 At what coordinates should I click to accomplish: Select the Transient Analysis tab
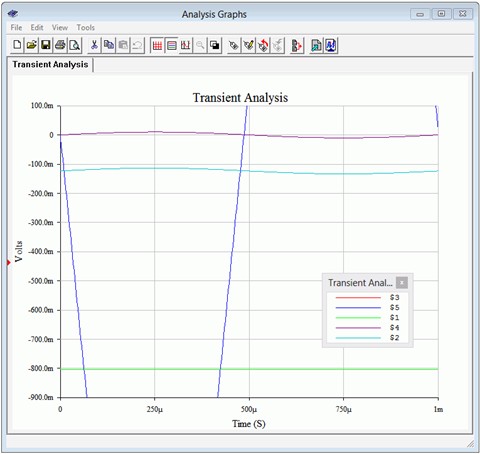tap(50, 64)
